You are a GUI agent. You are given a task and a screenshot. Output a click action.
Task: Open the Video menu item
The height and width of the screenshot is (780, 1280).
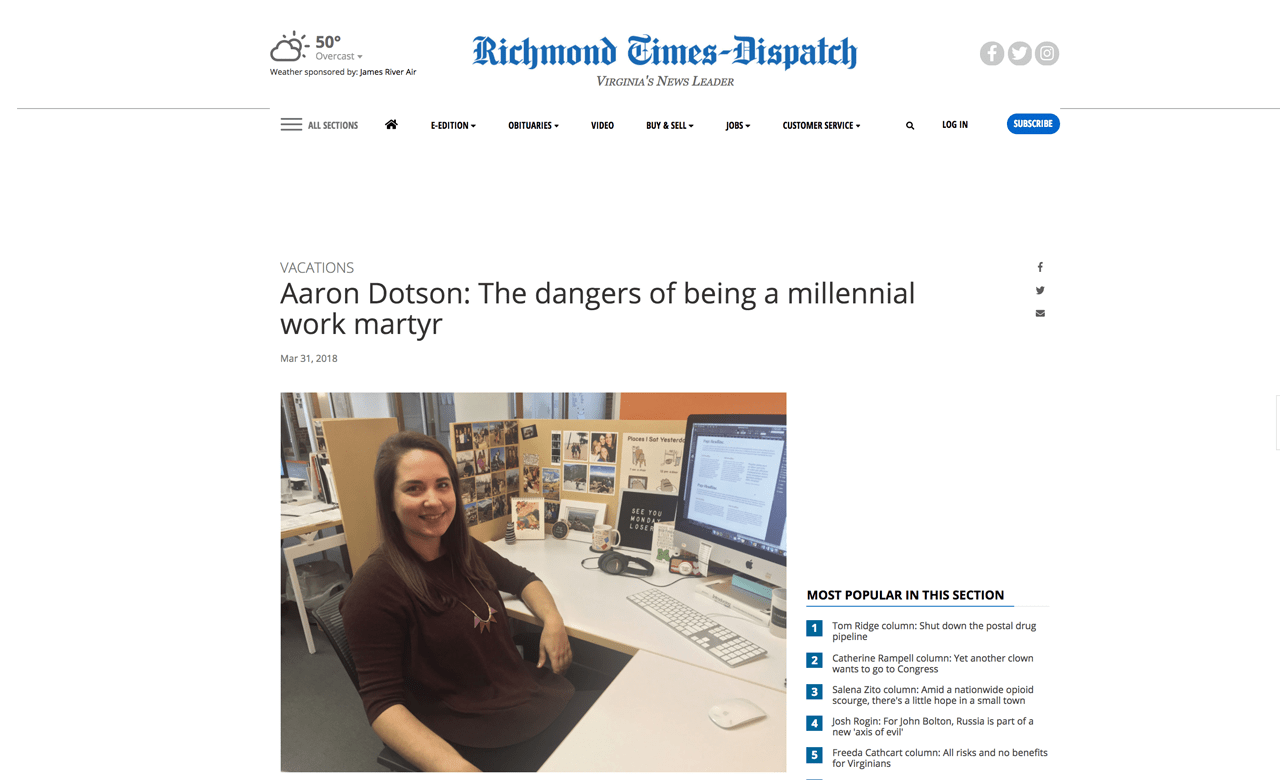tap(602, 126)
